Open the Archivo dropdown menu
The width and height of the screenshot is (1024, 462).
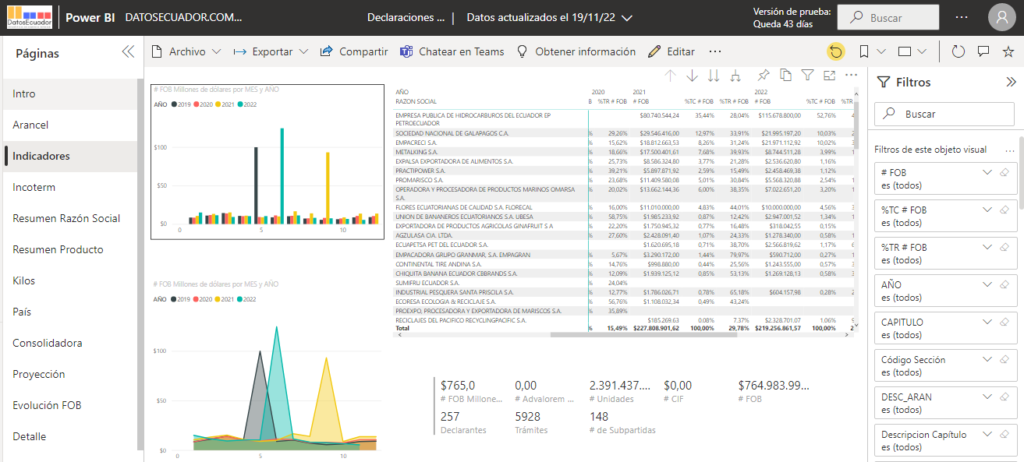(186, 52)
